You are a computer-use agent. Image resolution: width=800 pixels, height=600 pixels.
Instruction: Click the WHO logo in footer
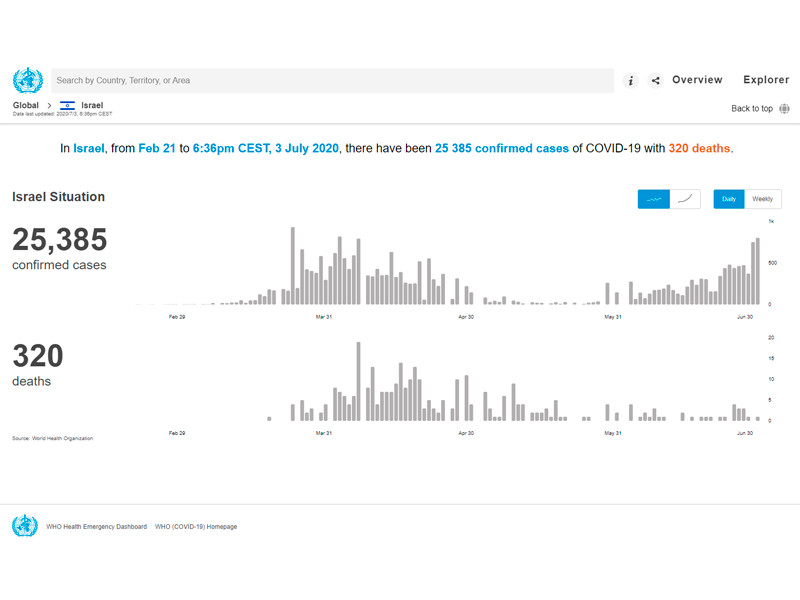pyautogui.click(x=25, y=526)
